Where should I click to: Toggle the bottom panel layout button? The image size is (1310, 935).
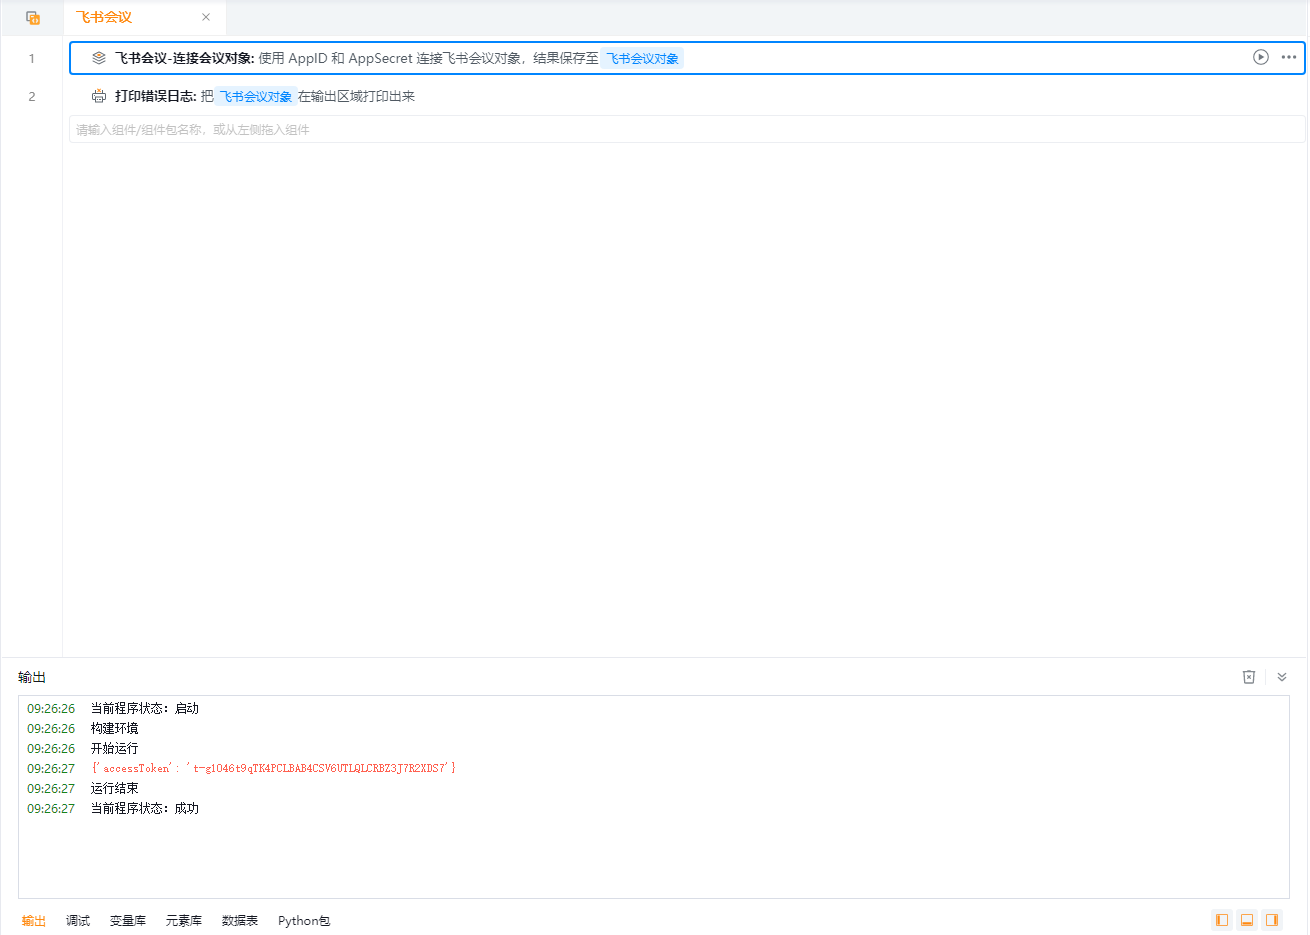pyautogui.click(x=1247, y=920)
